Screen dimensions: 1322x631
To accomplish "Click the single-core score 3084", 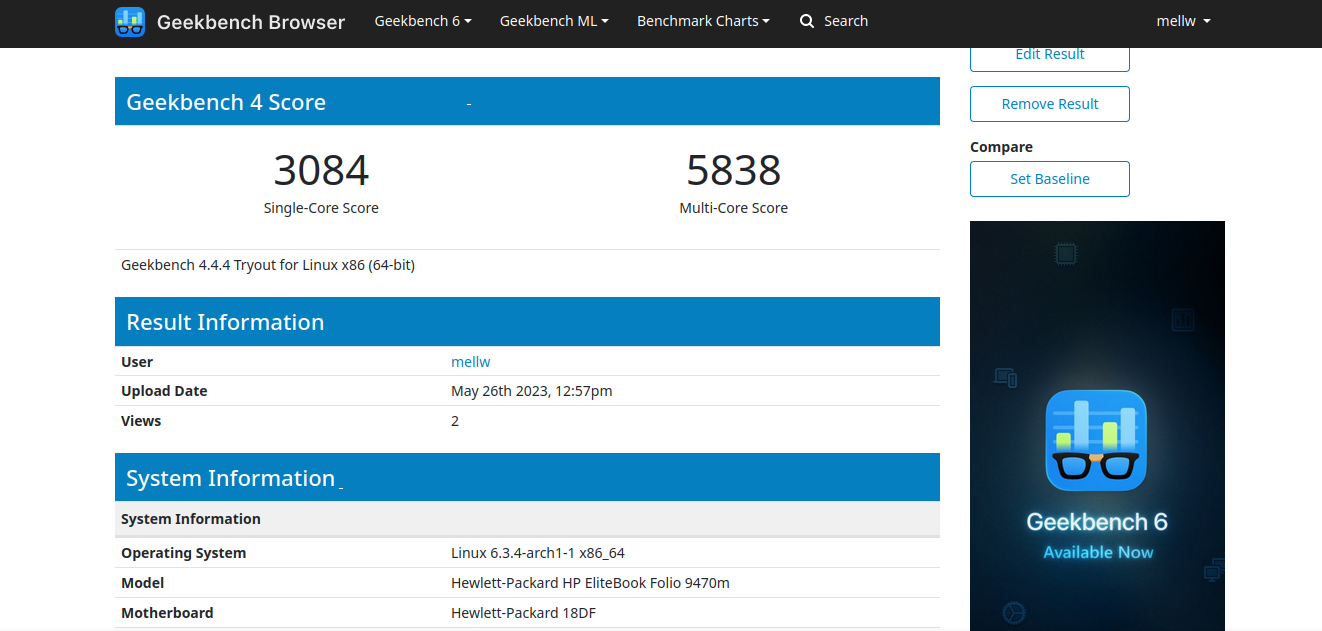I will [321, 170].
